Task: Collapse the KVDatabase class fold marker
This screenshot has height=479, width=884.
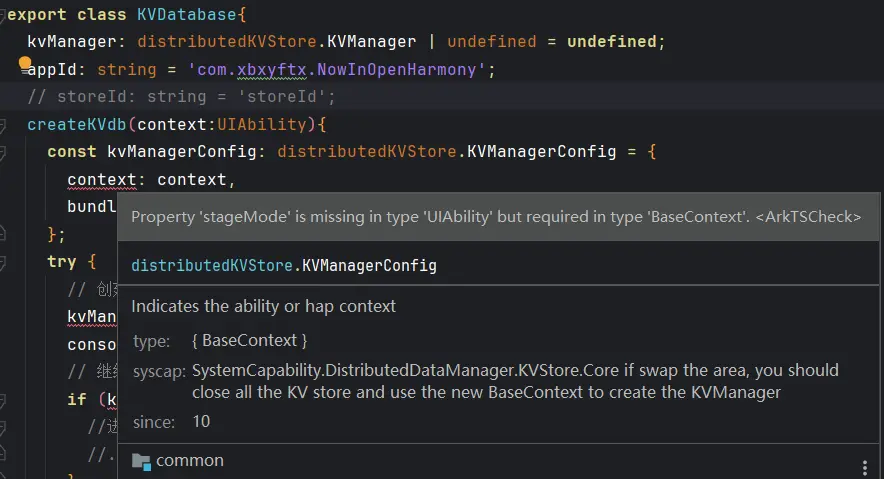Action: 3,15
